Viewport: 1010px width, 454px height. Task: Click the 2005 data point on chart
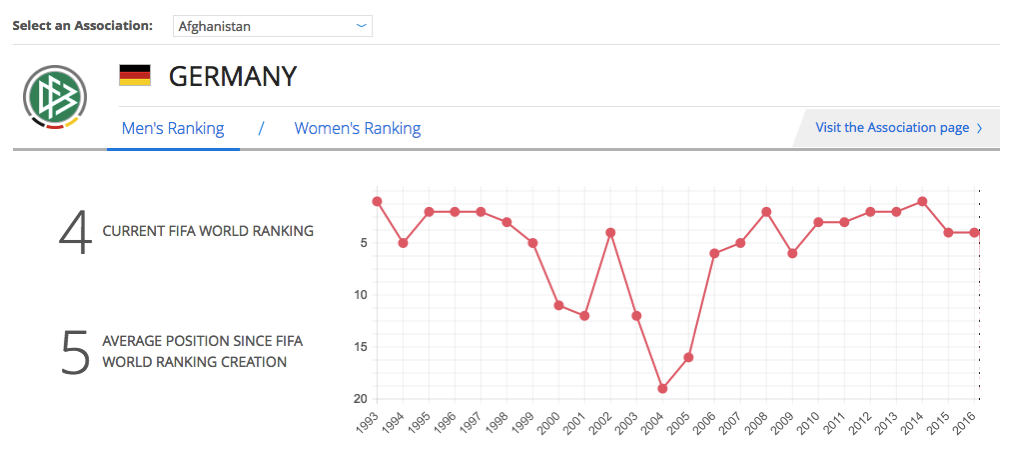(688, 357)
